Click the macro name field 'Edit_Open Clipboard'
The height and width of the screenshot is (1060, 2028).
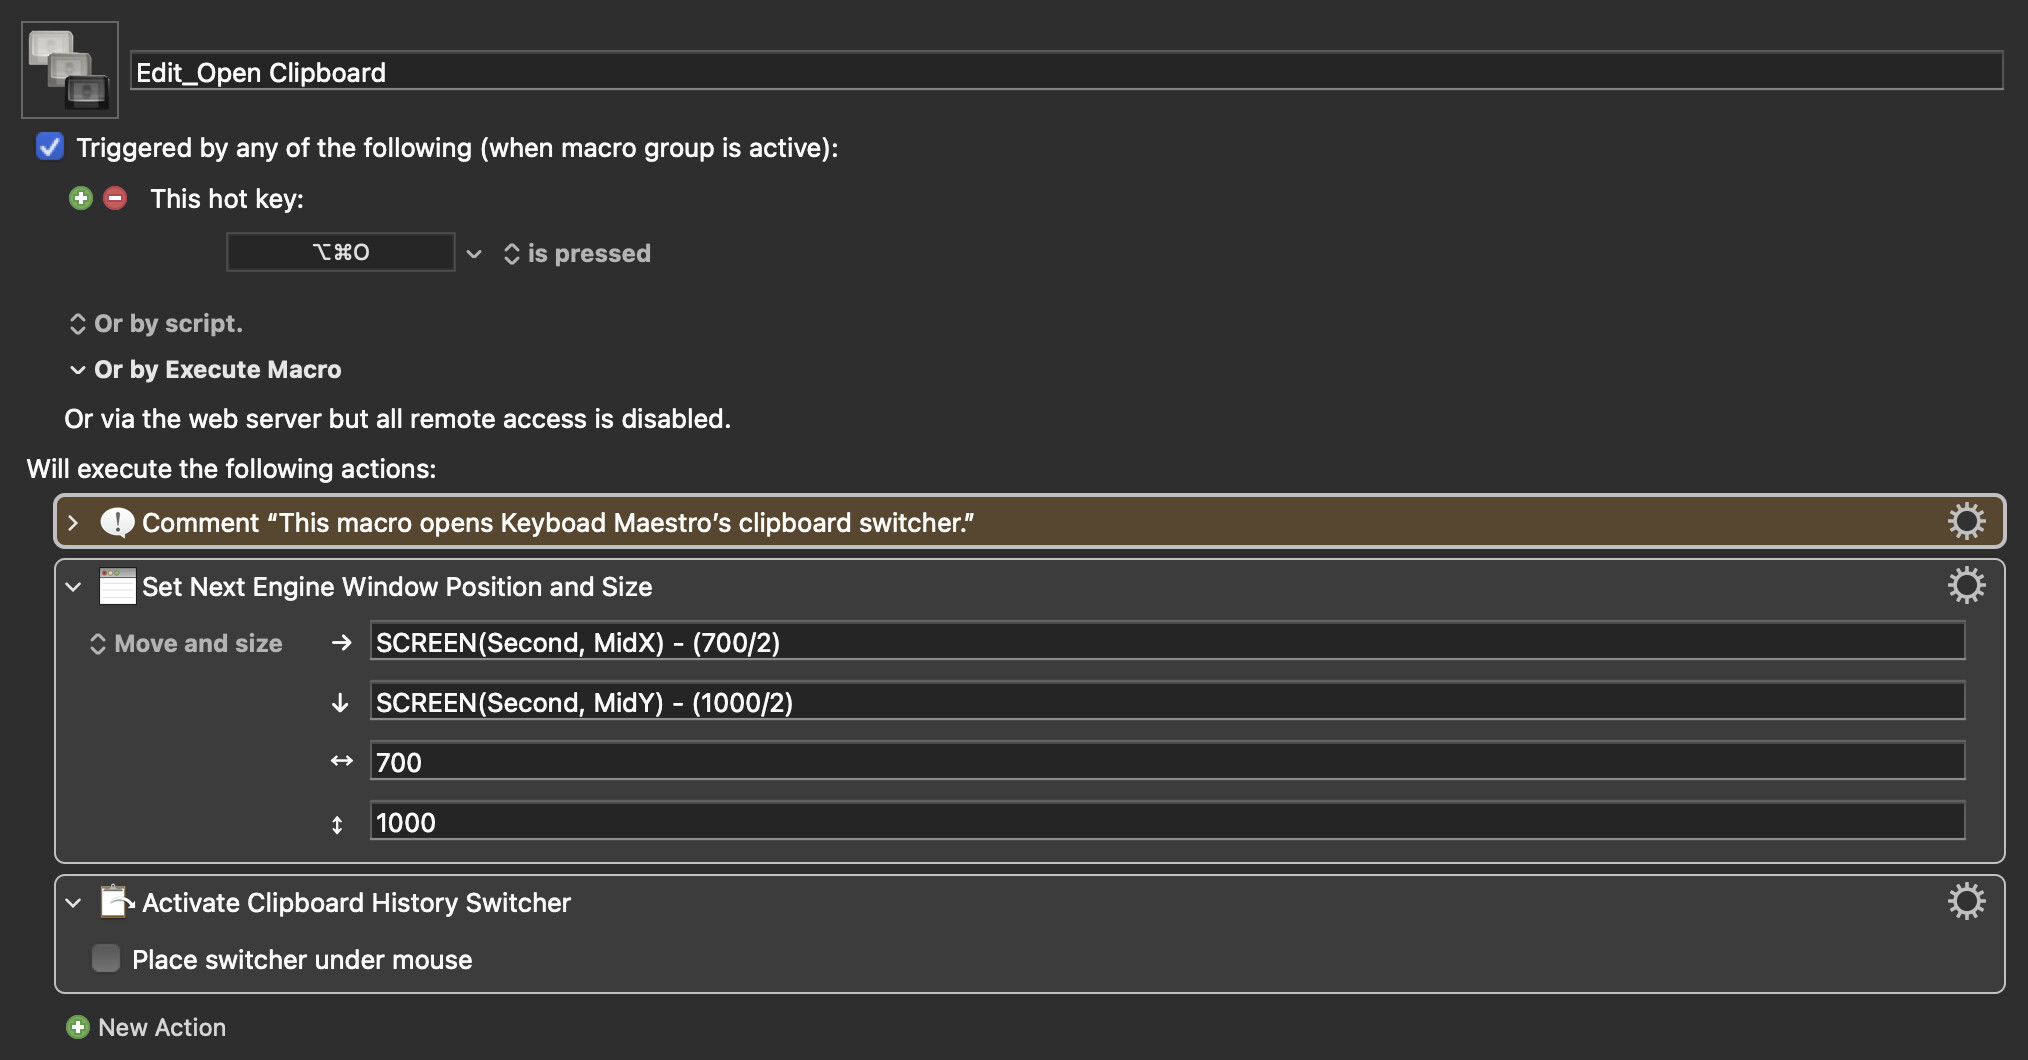tap(1065, 72)
